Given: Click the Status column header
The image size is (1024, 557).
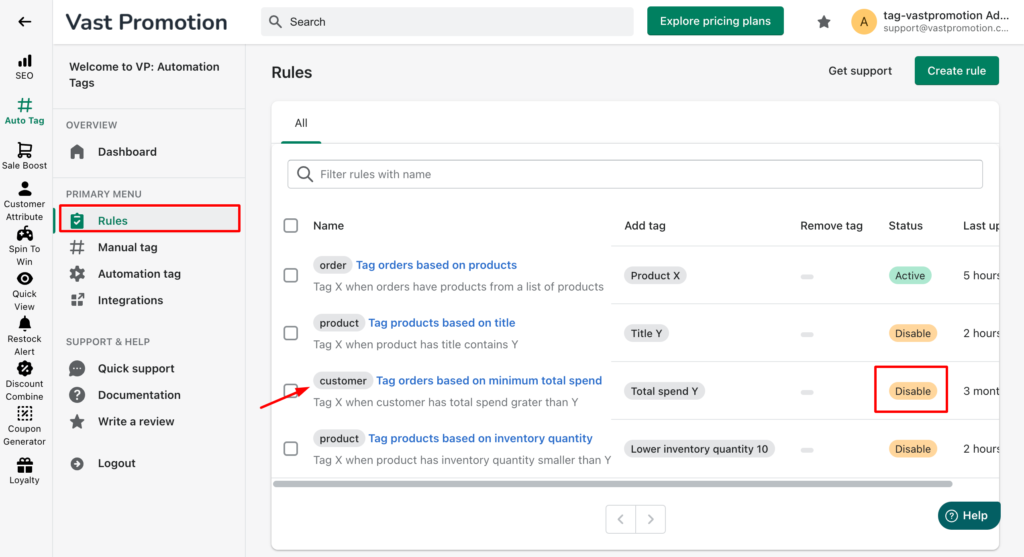Looking at the screenshot, I should [x=905, y=226].
